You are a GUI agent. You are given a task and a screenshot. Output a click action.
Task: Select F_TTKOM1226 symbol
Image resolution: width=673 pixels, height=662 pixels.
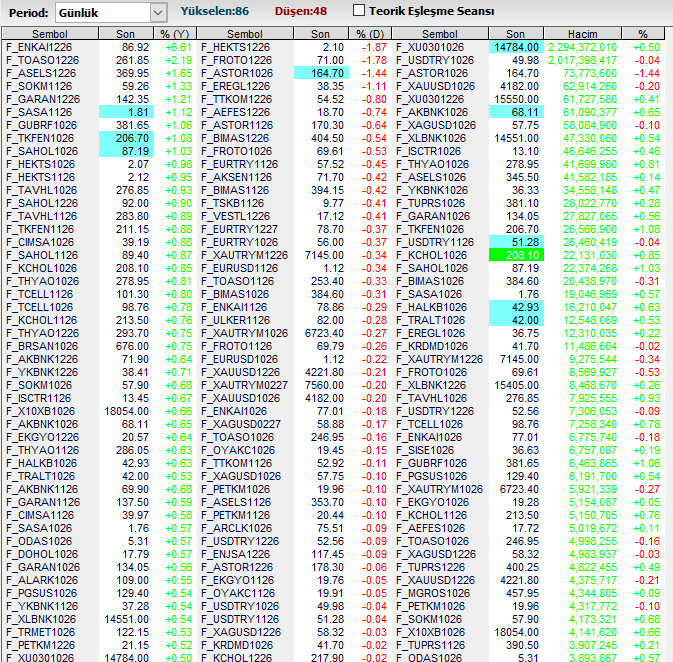(x=236, y=99)
